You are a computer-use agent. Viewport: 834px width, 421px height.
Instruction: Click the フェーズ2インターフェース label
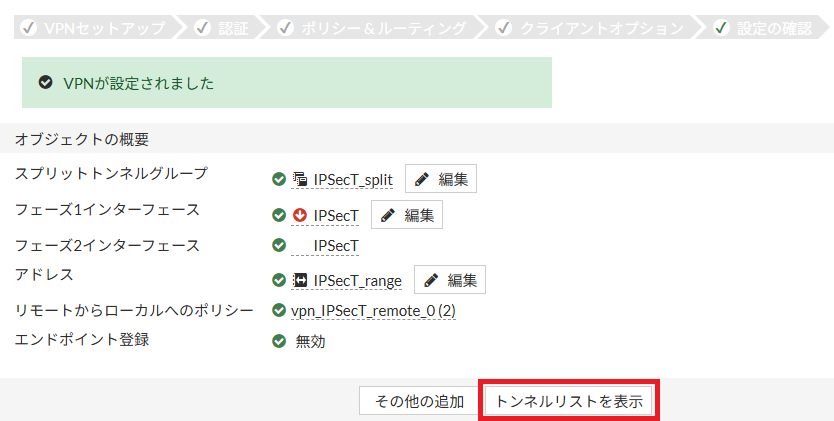coord(107,246)
